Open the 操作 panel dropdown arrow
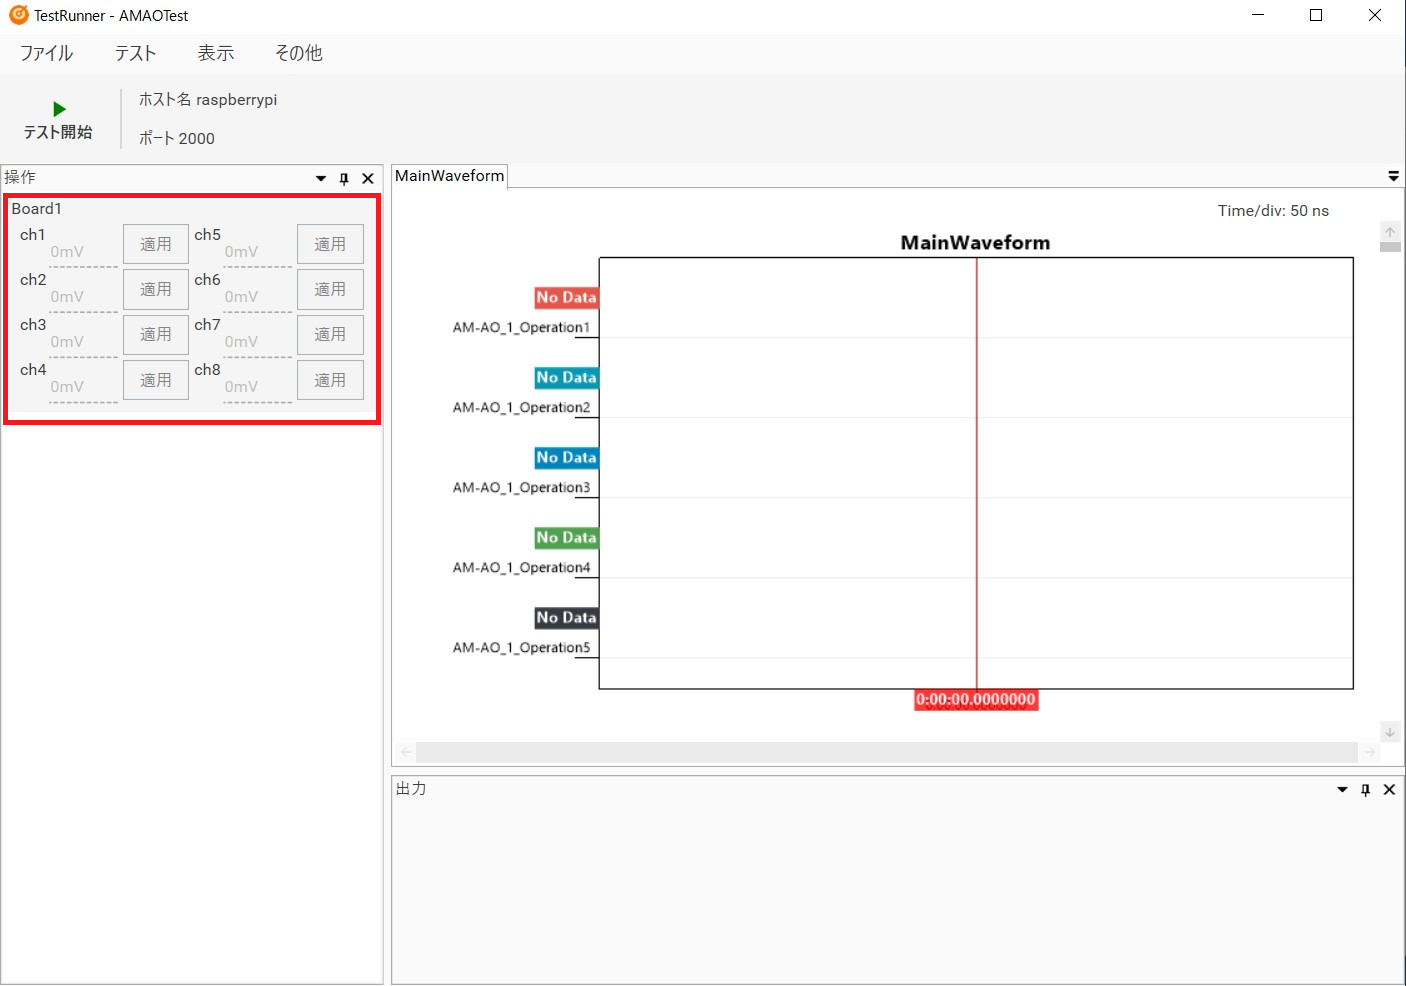This screenshot has height=986, width=1406. point(321,179)
